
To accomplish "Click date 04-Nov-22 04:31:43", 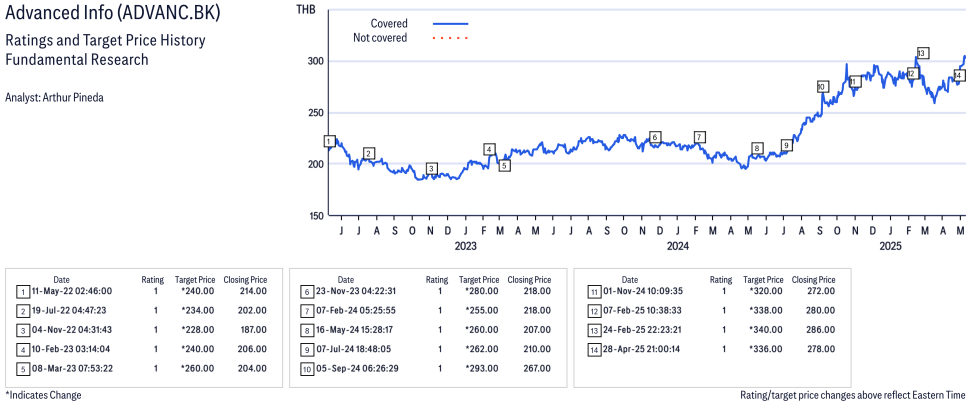I will click(x=72, y=329).
